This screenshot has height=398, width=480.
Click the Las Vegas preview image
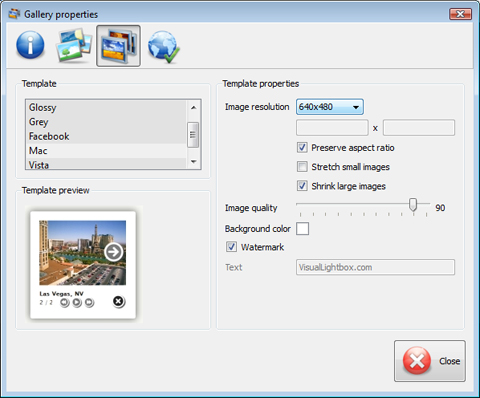pos(82,253)
